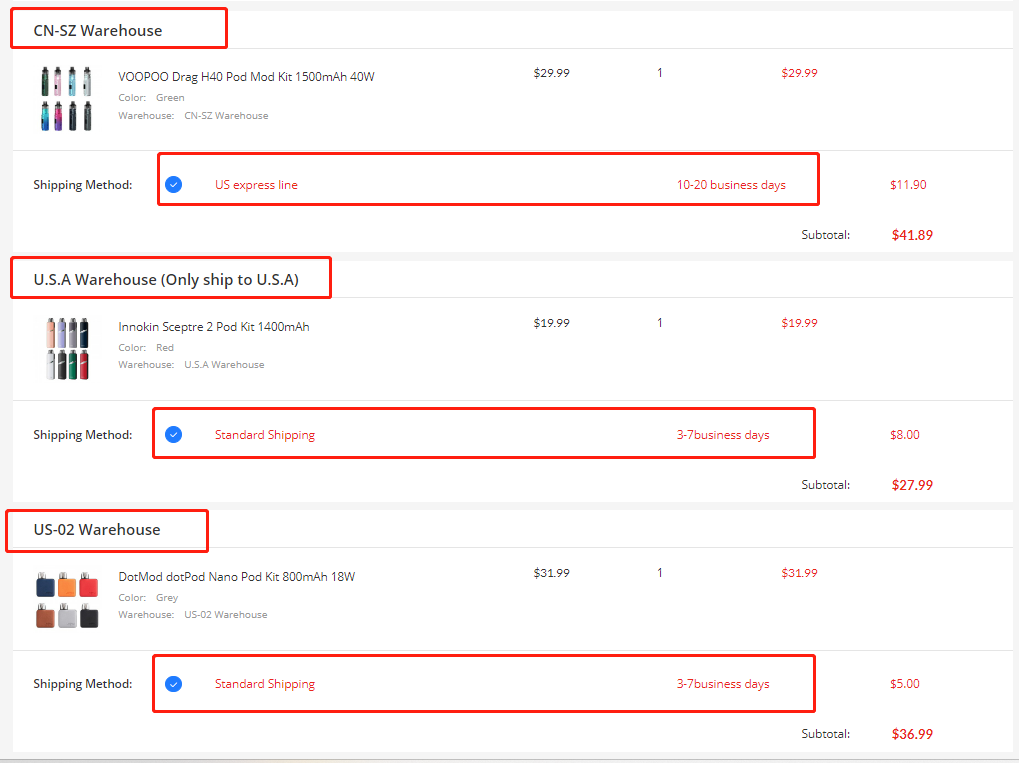Click the $5.00 shipping cost
The width and height of the screenshot is (1019, 763).
[x=905, y=684]
